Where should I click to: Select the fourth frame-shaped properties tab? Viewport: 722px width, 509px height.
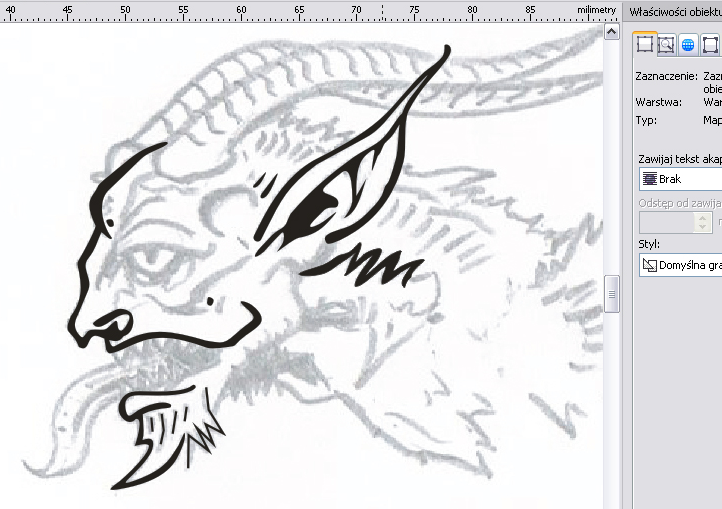[710, 44]
